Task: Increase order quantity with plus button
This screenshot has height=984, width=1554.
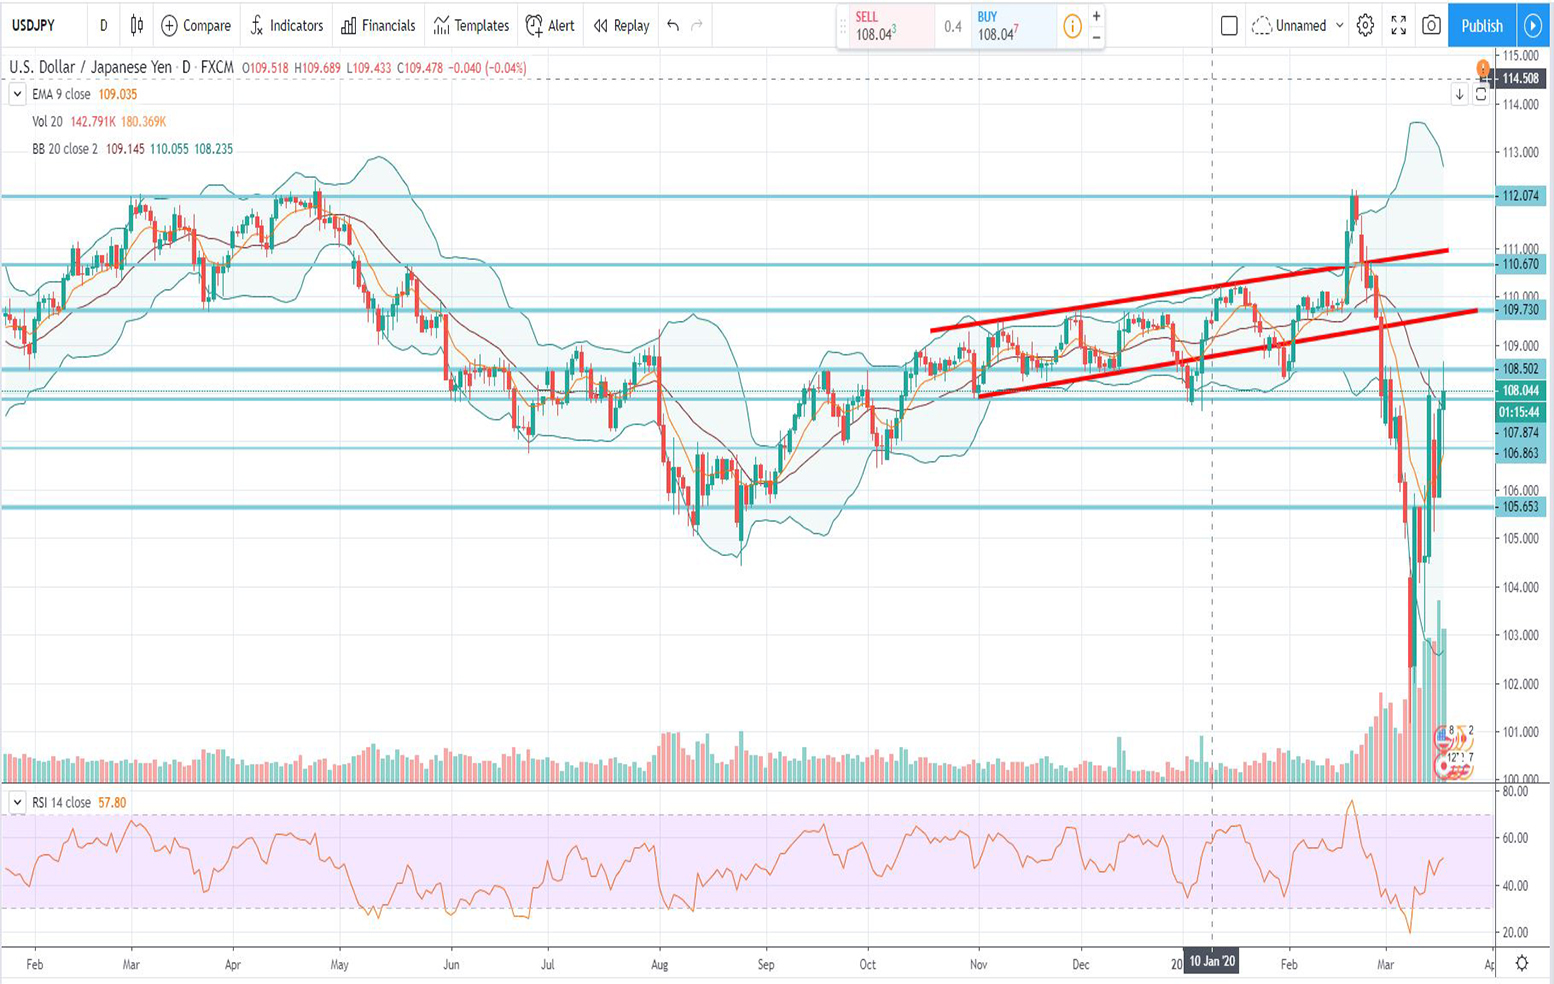Action: pyautogui.click(x=1096, y=16)
